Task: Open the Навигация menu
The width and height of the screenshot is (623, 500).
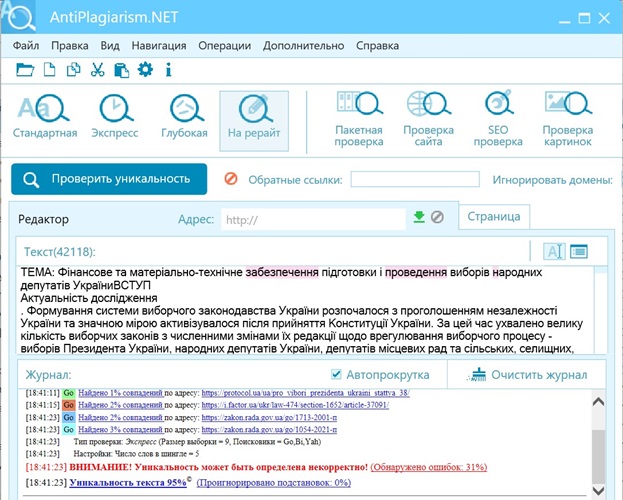Action: (x=159, y=45)
